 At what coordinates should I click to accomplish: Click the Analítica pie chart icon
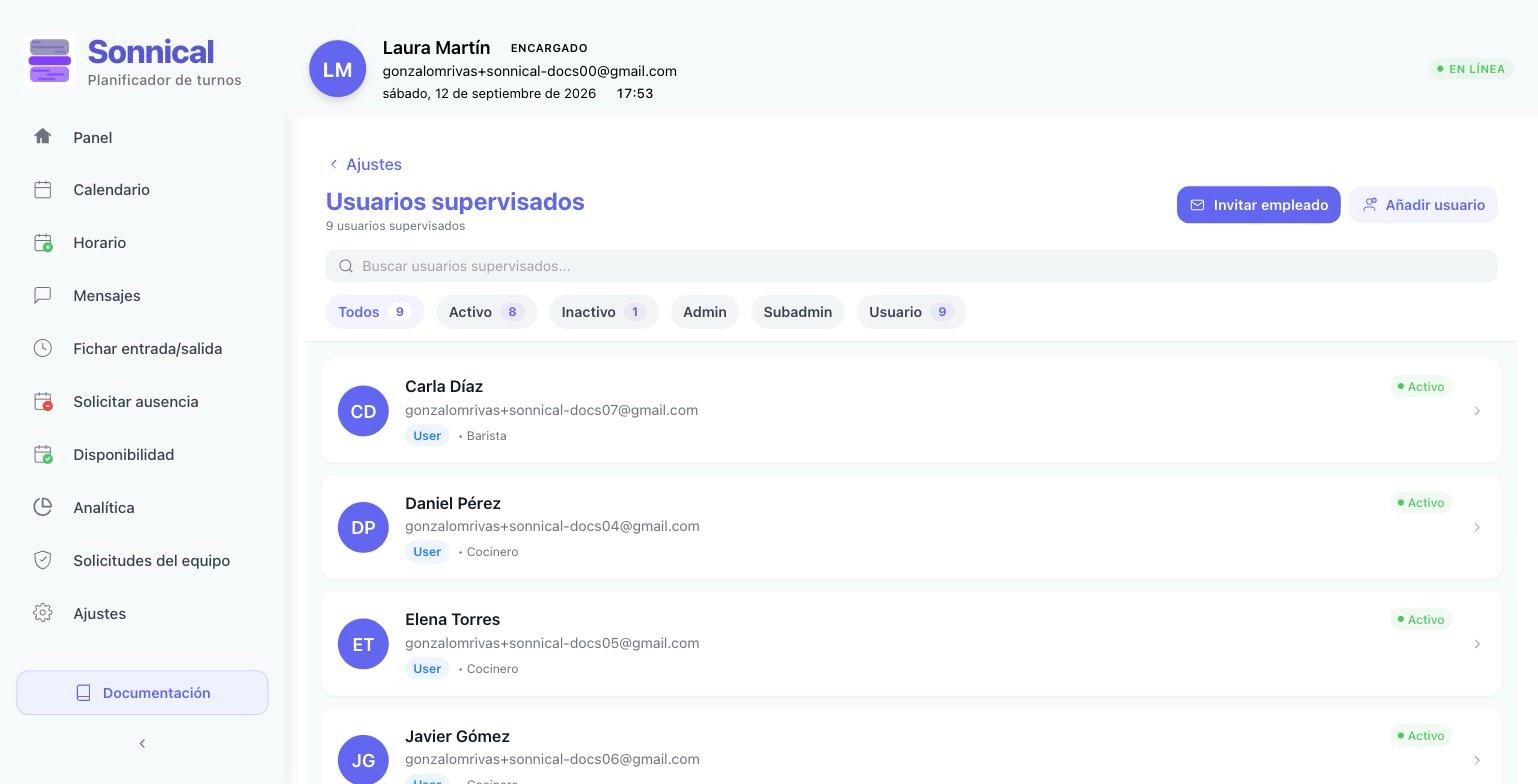[42, 507]
